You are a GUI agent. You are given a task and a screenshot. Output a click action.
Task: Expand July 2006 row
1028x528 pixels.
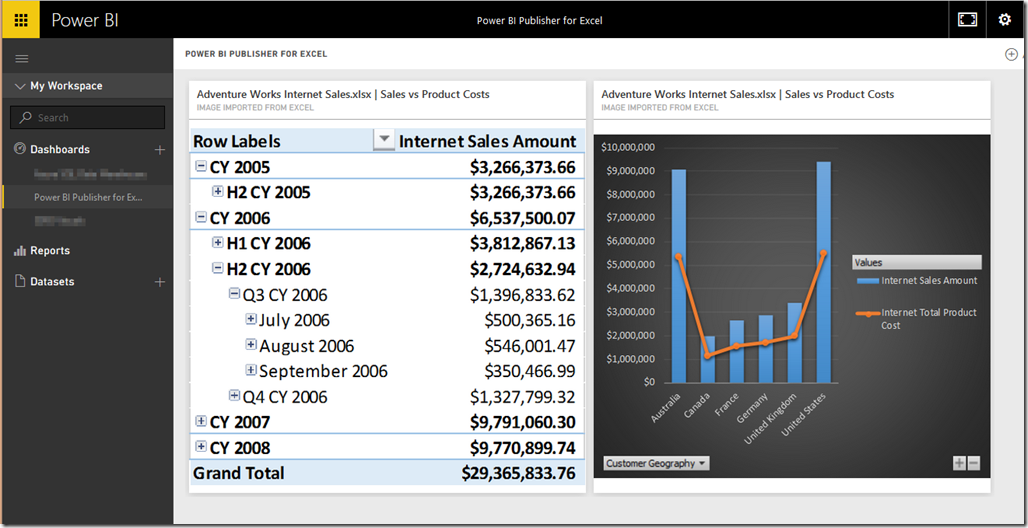click(x=250, y=319)
